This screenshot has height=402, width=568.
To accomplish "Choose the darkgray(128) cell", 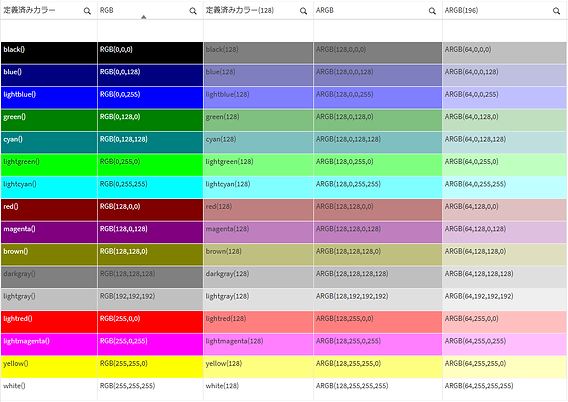I will (258, 277).
